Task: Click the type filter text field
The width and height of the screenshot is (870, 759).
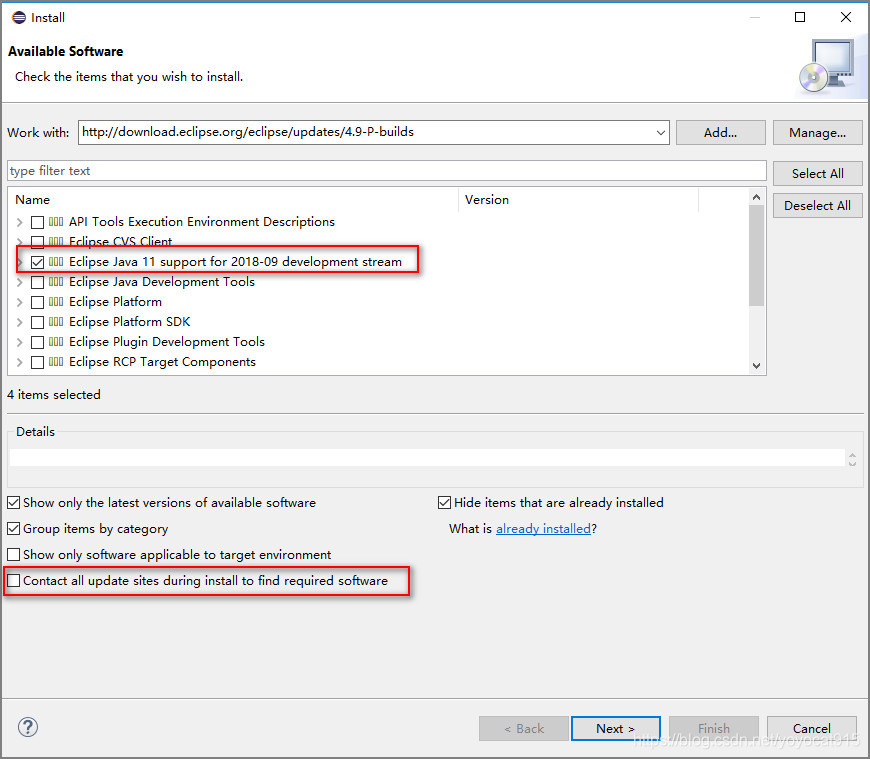Action: coord(387,171)
